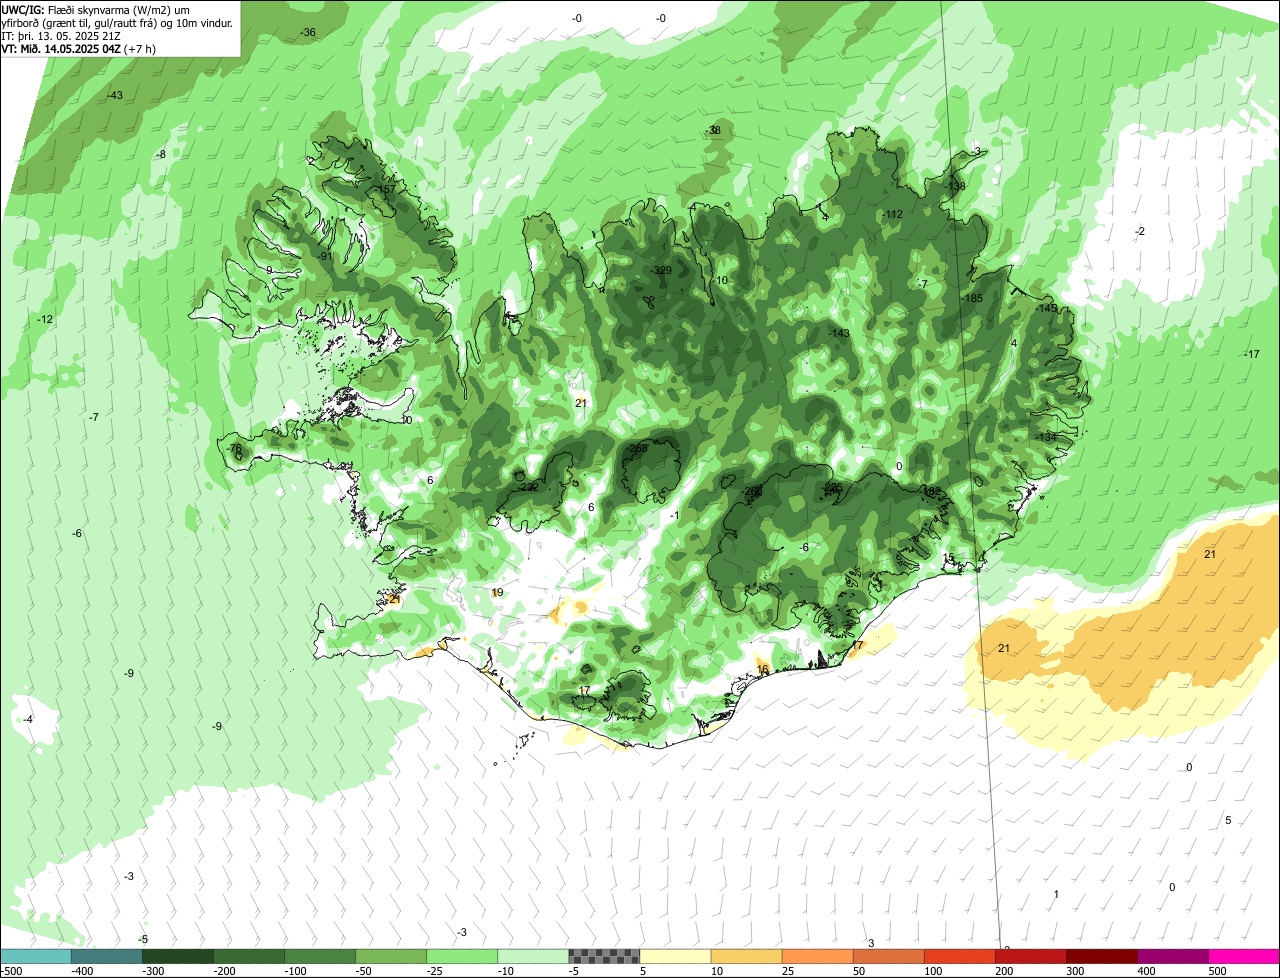Click the checkered legend swatch from -5 to 5

click(x=604, y=956)
